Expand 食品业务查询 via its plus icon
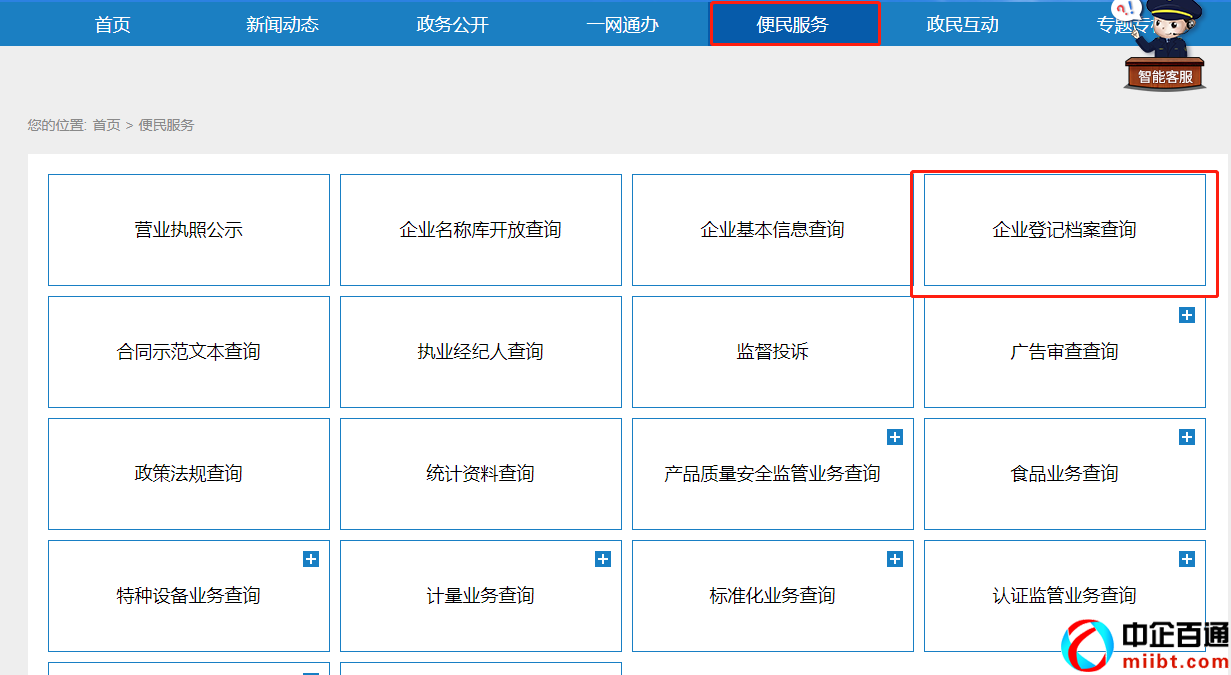 pyautogui.click(x=1186, y=437)
